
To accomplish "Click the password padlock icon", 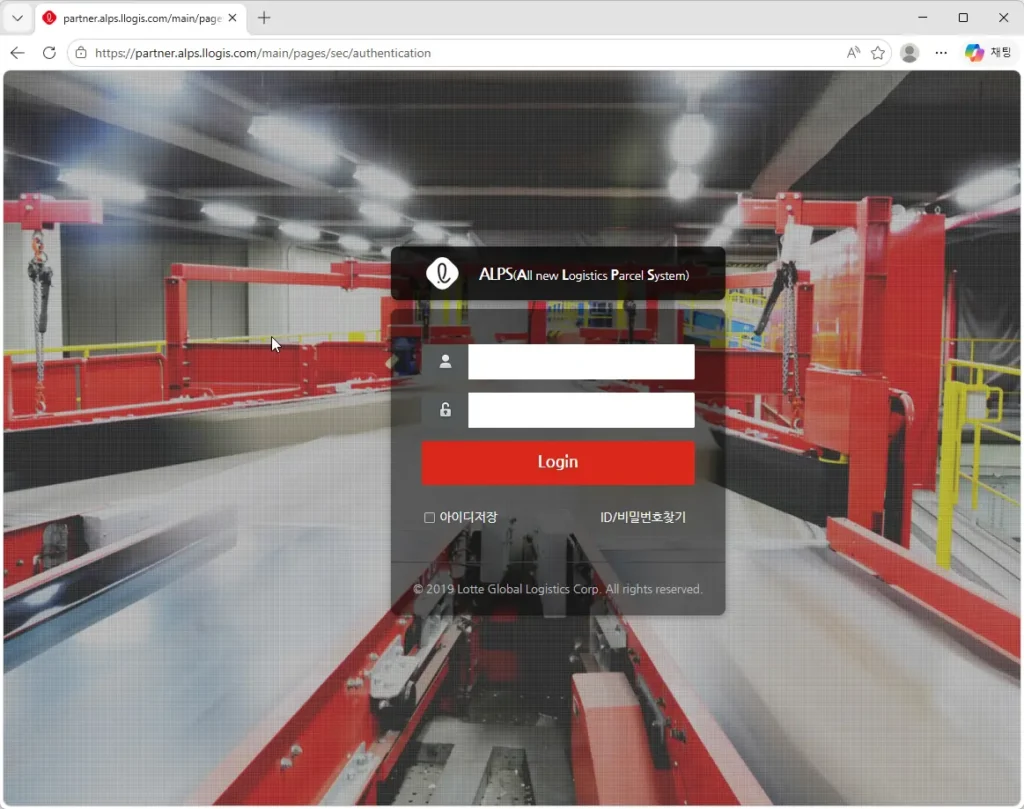I will (445, 409).
